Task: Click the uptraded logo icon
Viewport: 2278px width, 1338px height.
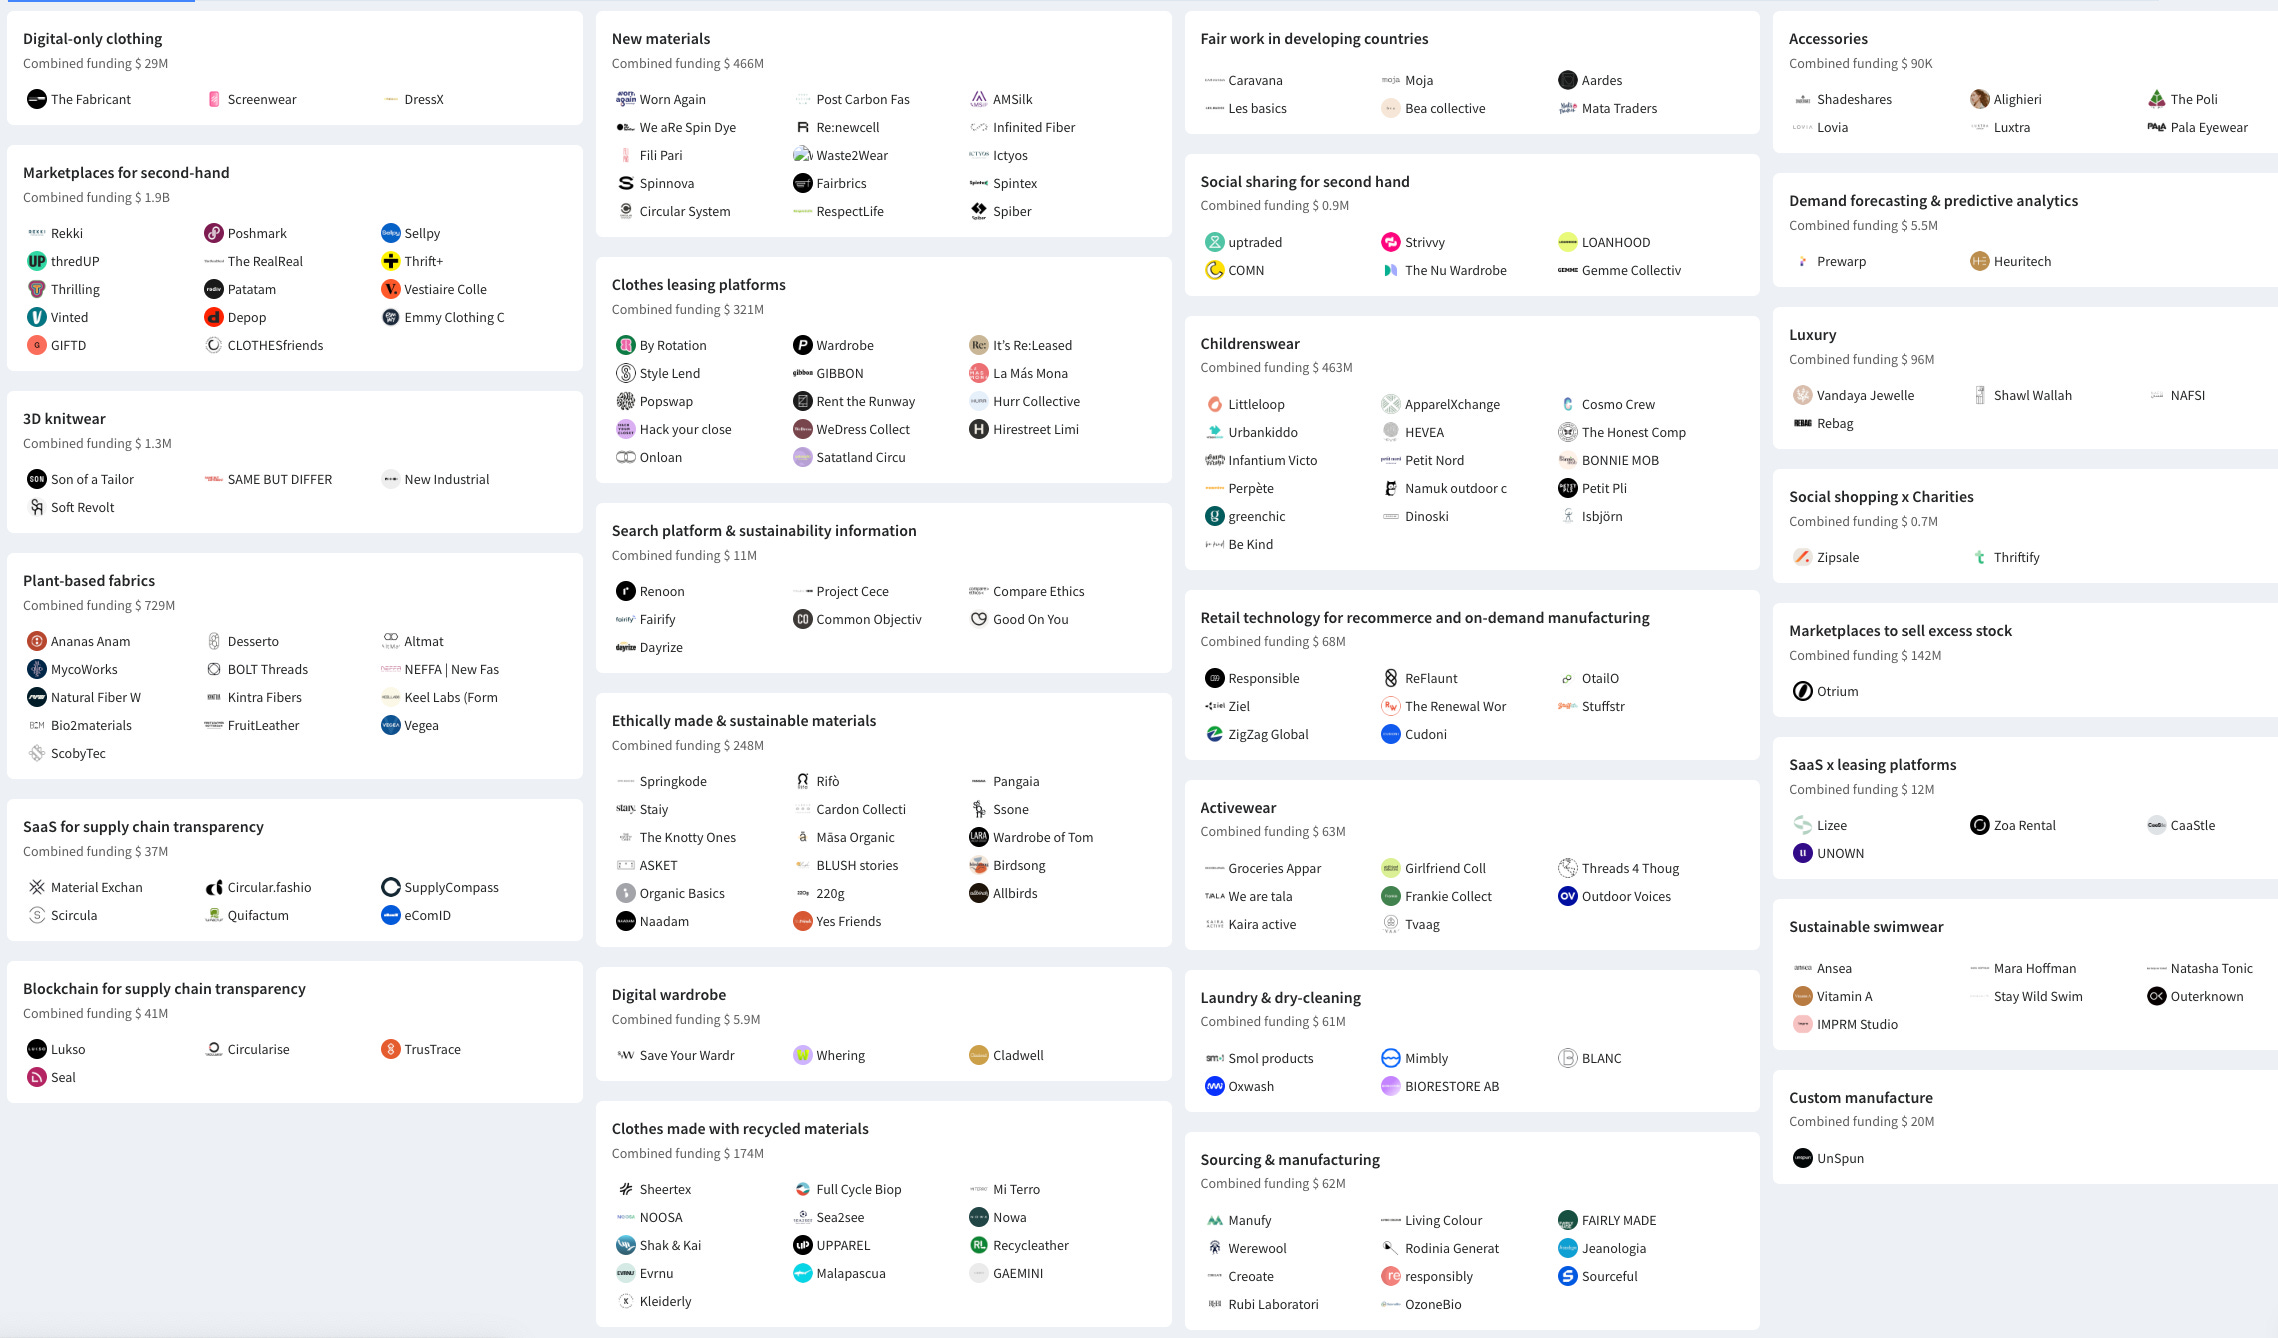Action: 1215,242
